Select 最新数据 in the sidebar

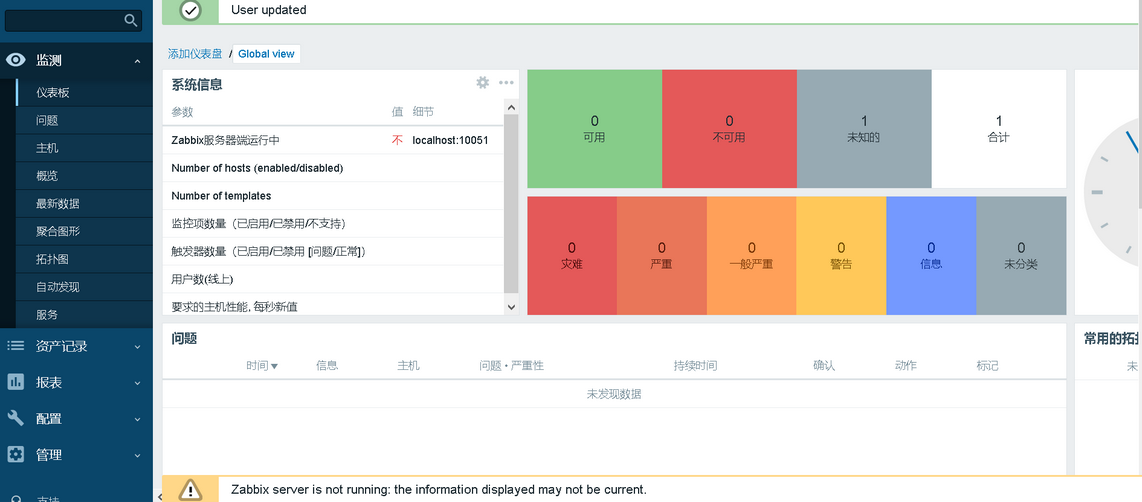tap(58, 203)
